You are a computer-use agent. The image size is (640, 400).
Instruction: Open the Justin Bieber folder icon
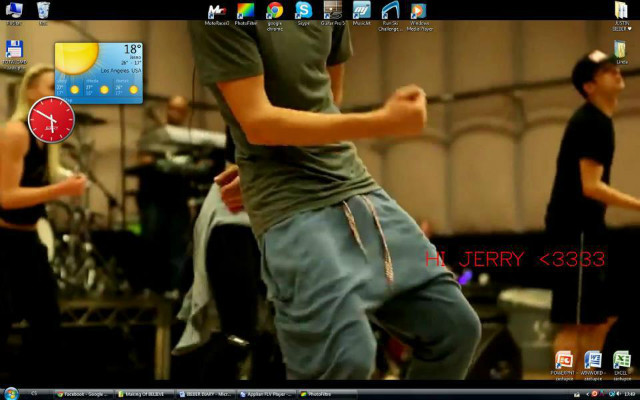pos(621,16)
